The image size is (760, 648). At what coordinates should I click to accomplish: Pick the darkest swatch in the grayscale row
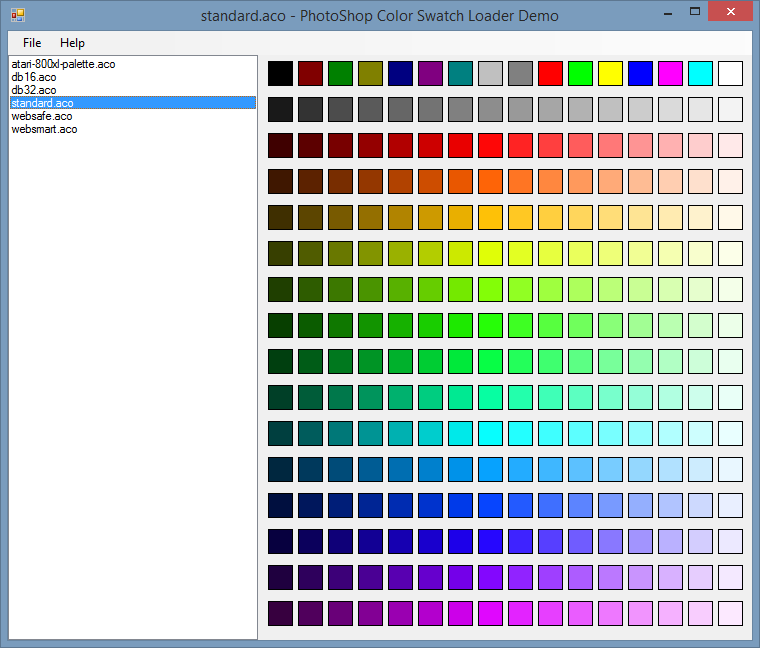click(280, 109)
